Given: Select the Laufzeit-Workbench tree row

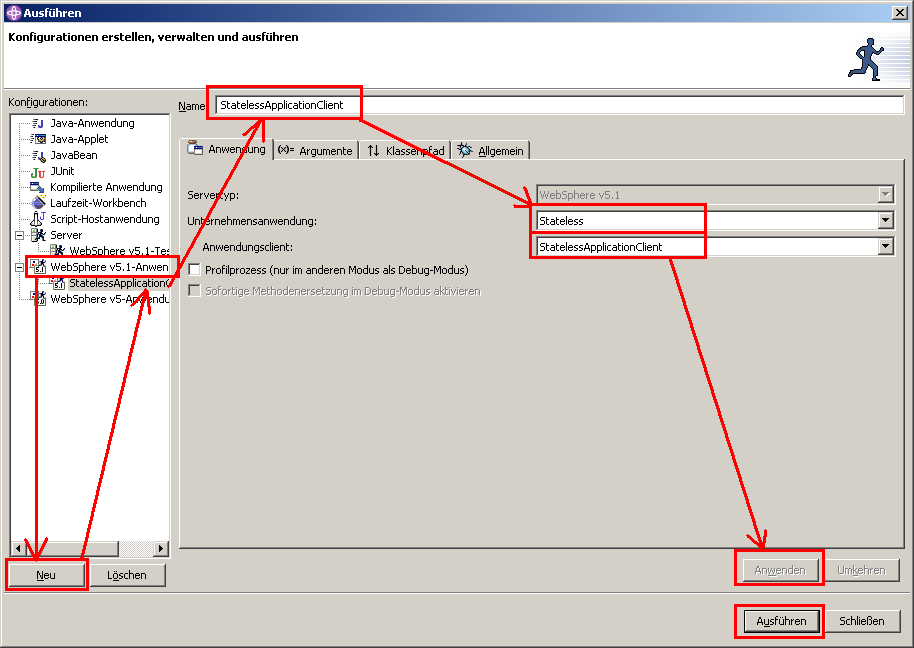Looking at the screenshot, I should pyautogui.click(x=98, y=203).
